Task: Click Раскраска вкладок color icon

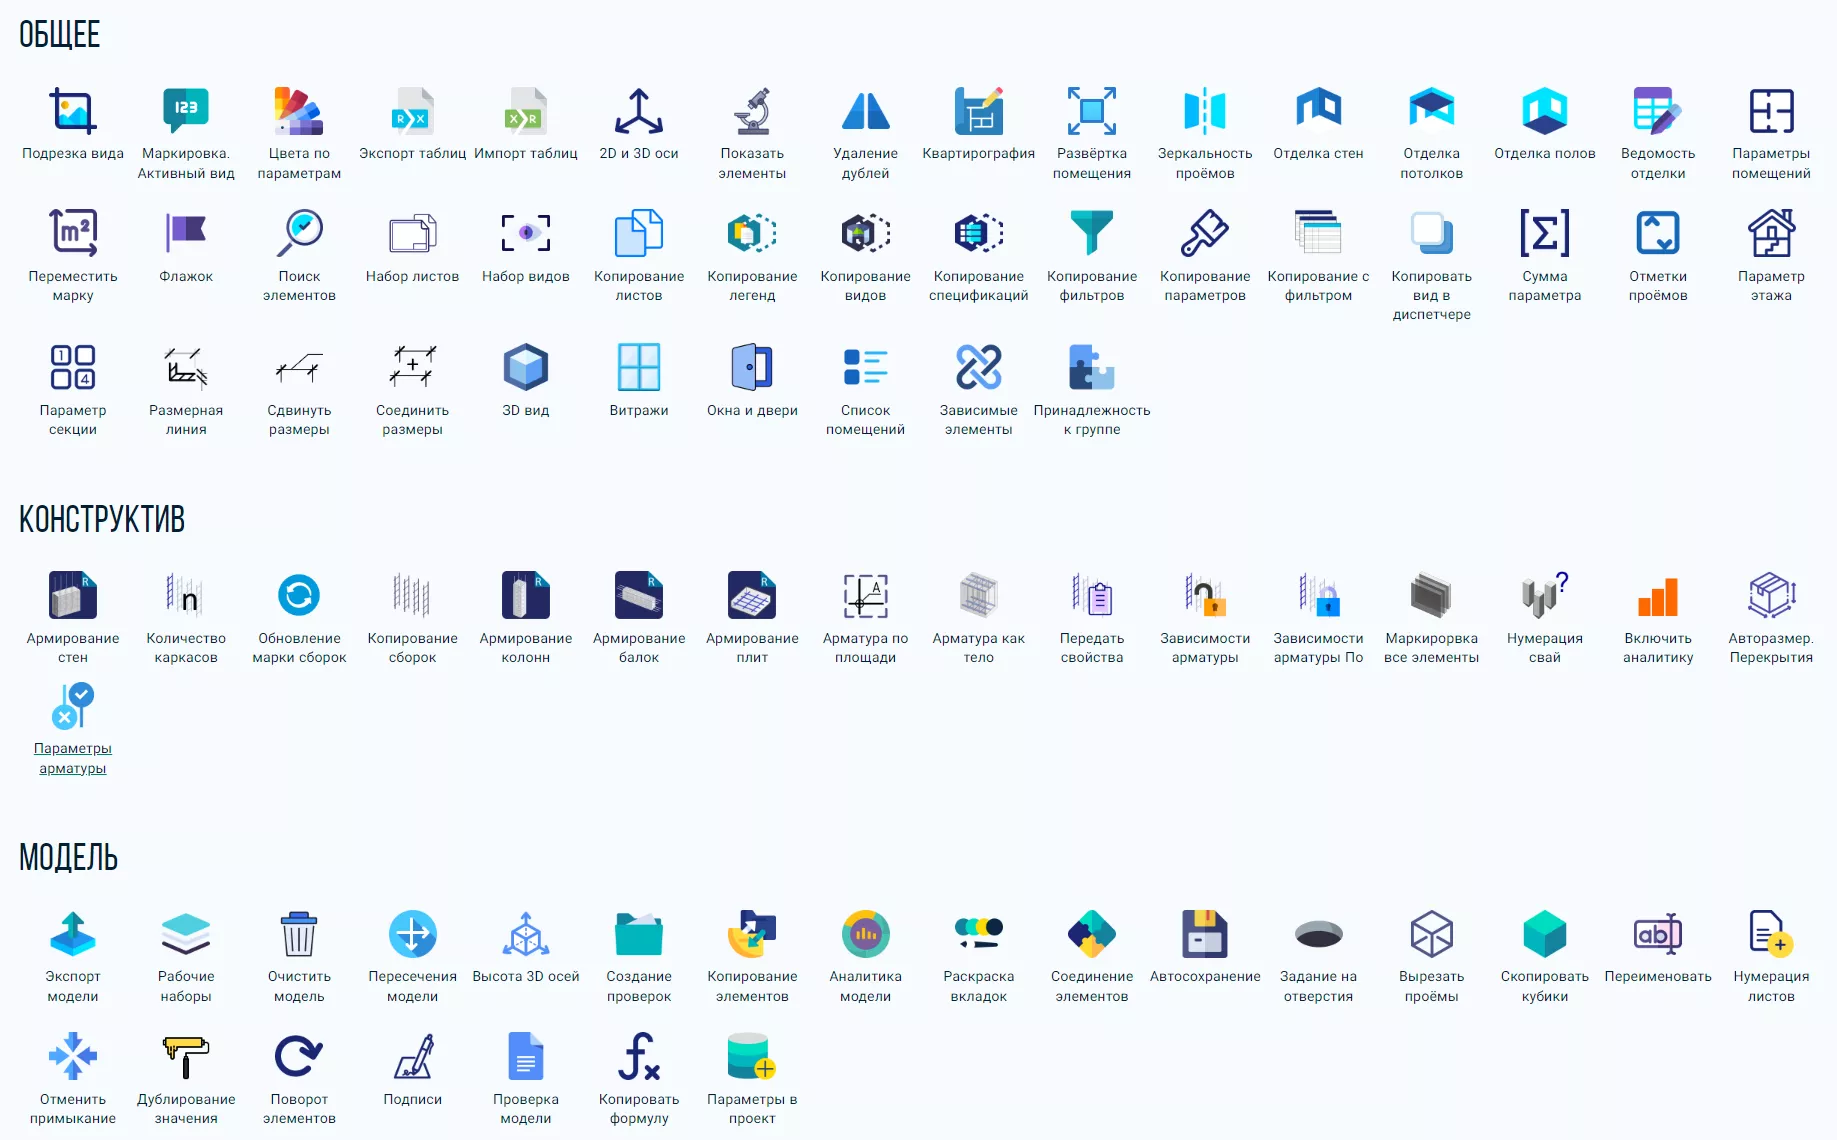Action: (978, 934)
